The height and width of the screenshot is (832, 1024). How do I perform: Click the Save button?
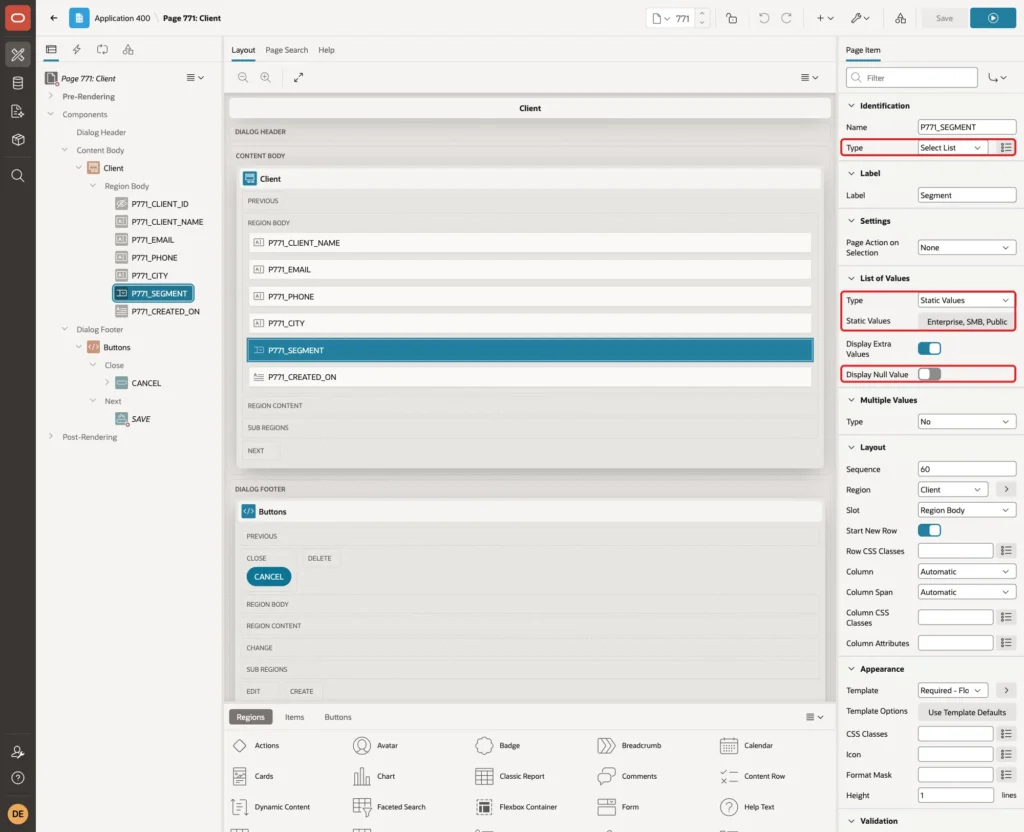(x=944, y=18)
